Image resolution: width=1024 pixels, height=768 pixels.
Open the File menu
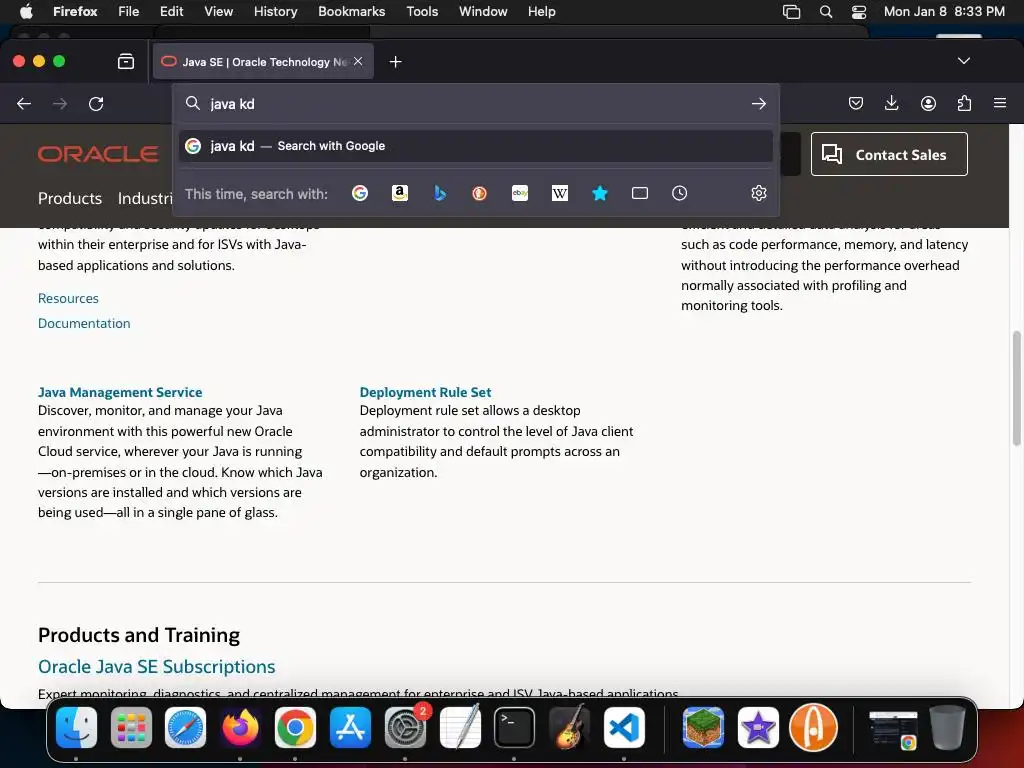pos(129,11)
